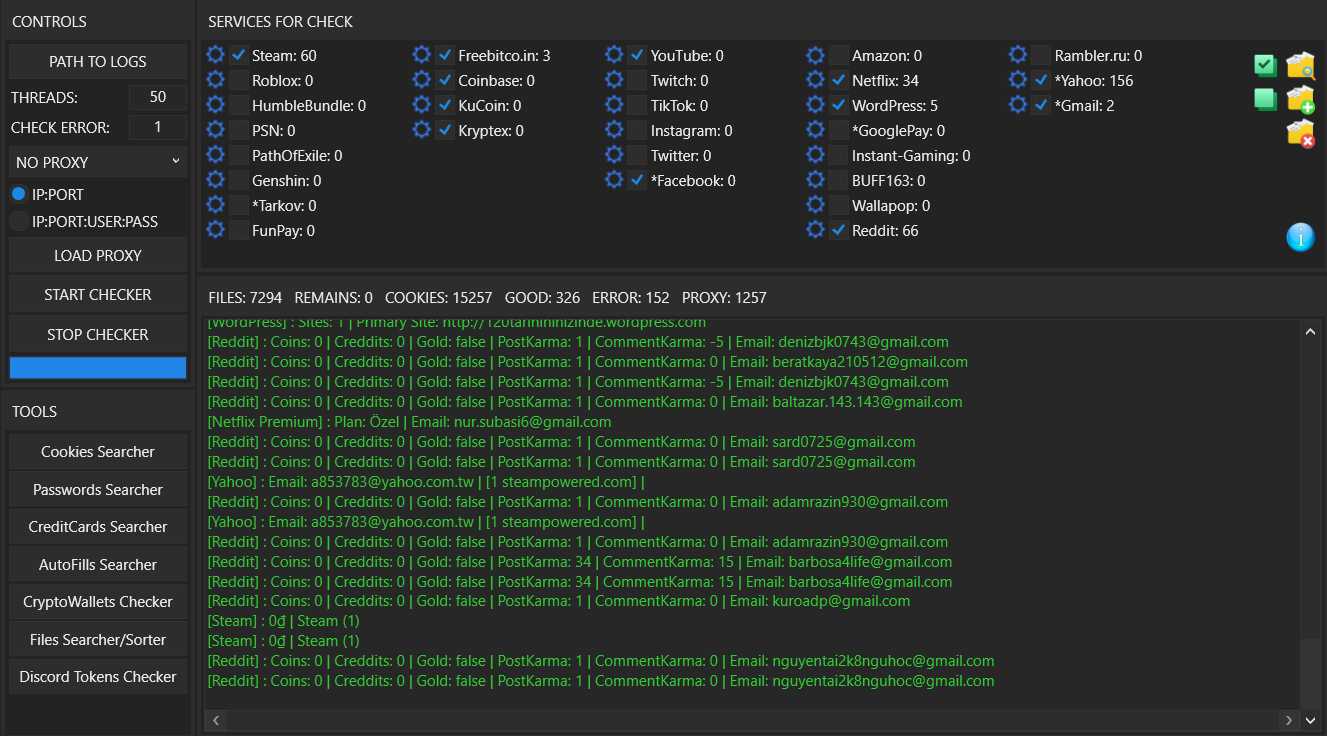Open the Discord Tokens Checker tool
Viewport: 1327px width, 736px height.
tap(98, 677)
